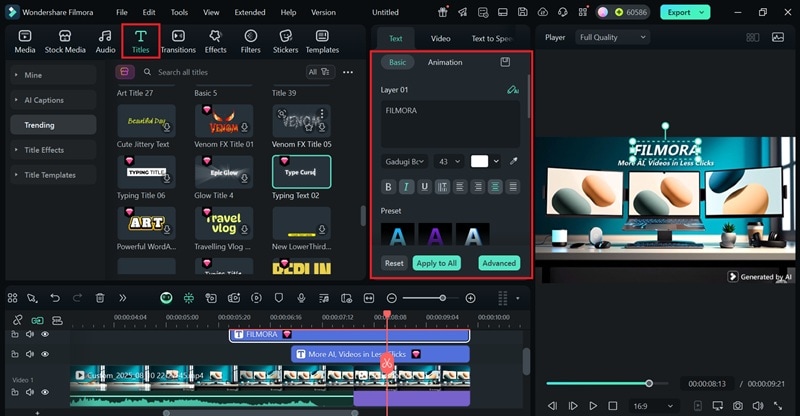Screen dimensions: 800x416
Task: Open the Edit menu
Action: (x=149, y=12)
